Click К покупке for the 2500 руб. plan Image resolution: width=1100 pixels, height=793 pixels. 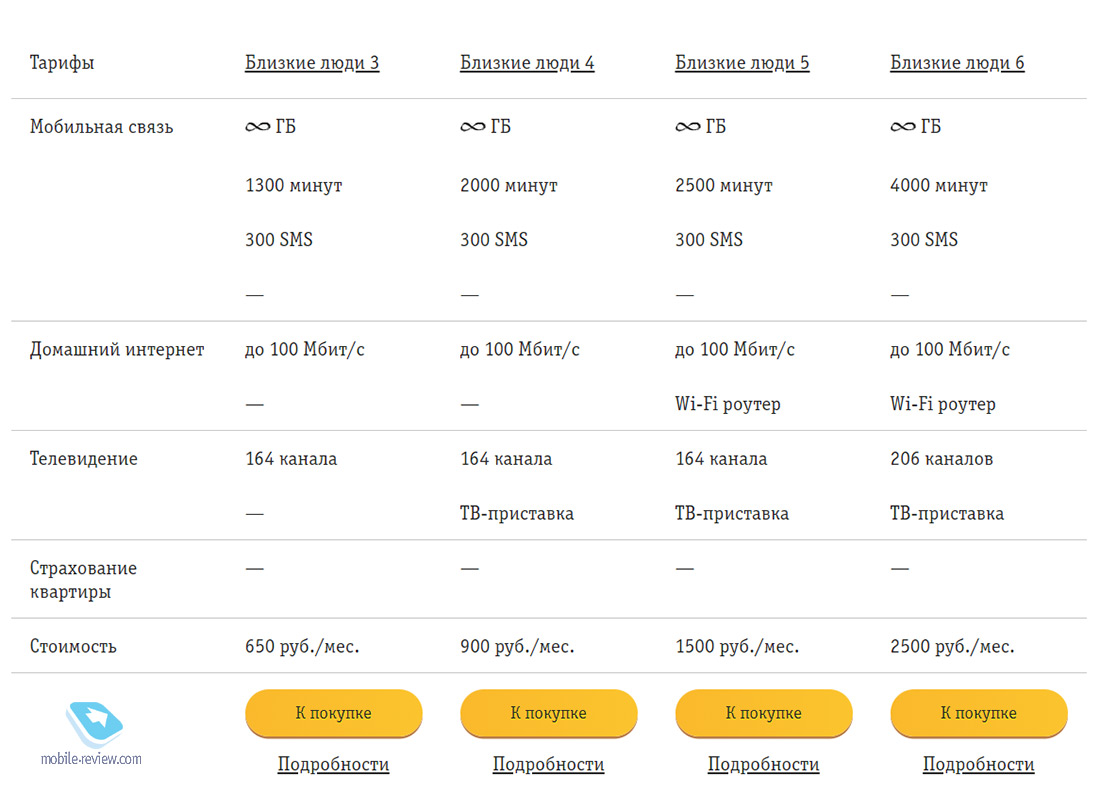(x=979, y=713)
